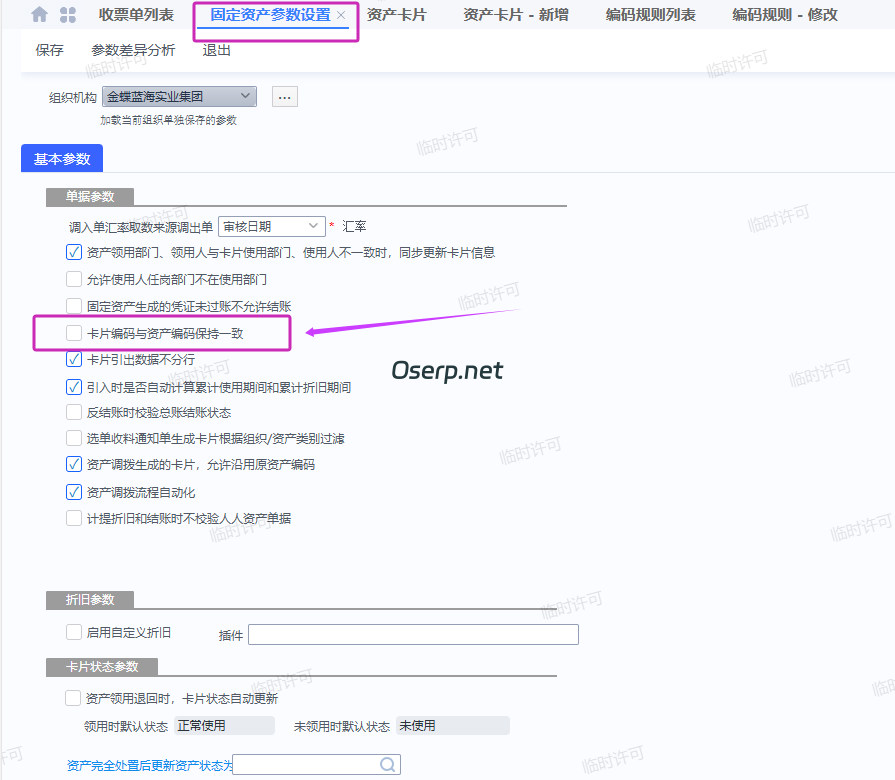The width and height of the screenshot is (895, 780).
Task: Click the 保存 toolbar button
Action: tap(49, 49)
